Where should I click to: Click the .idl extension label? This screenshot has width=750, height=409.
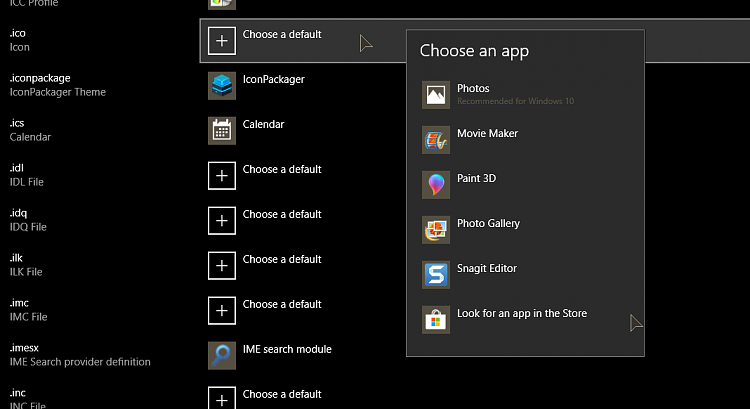pos(17,168)
